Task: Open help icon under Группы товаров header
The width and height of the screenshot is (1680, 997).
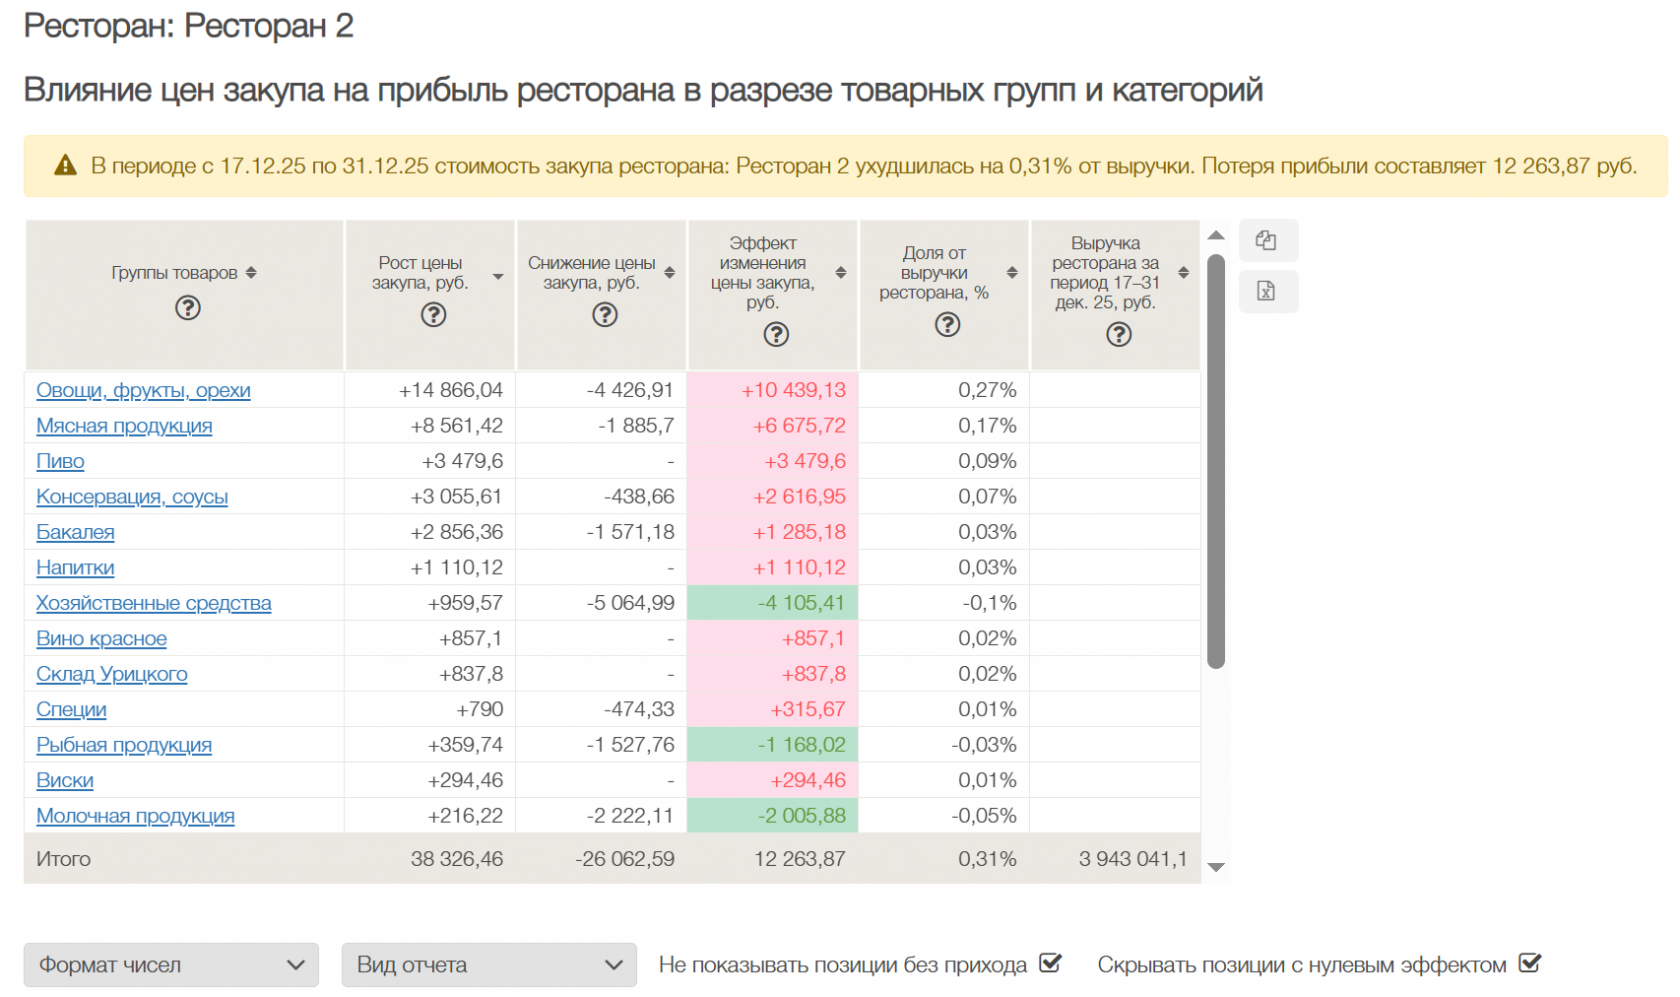Action: point(188,308)
